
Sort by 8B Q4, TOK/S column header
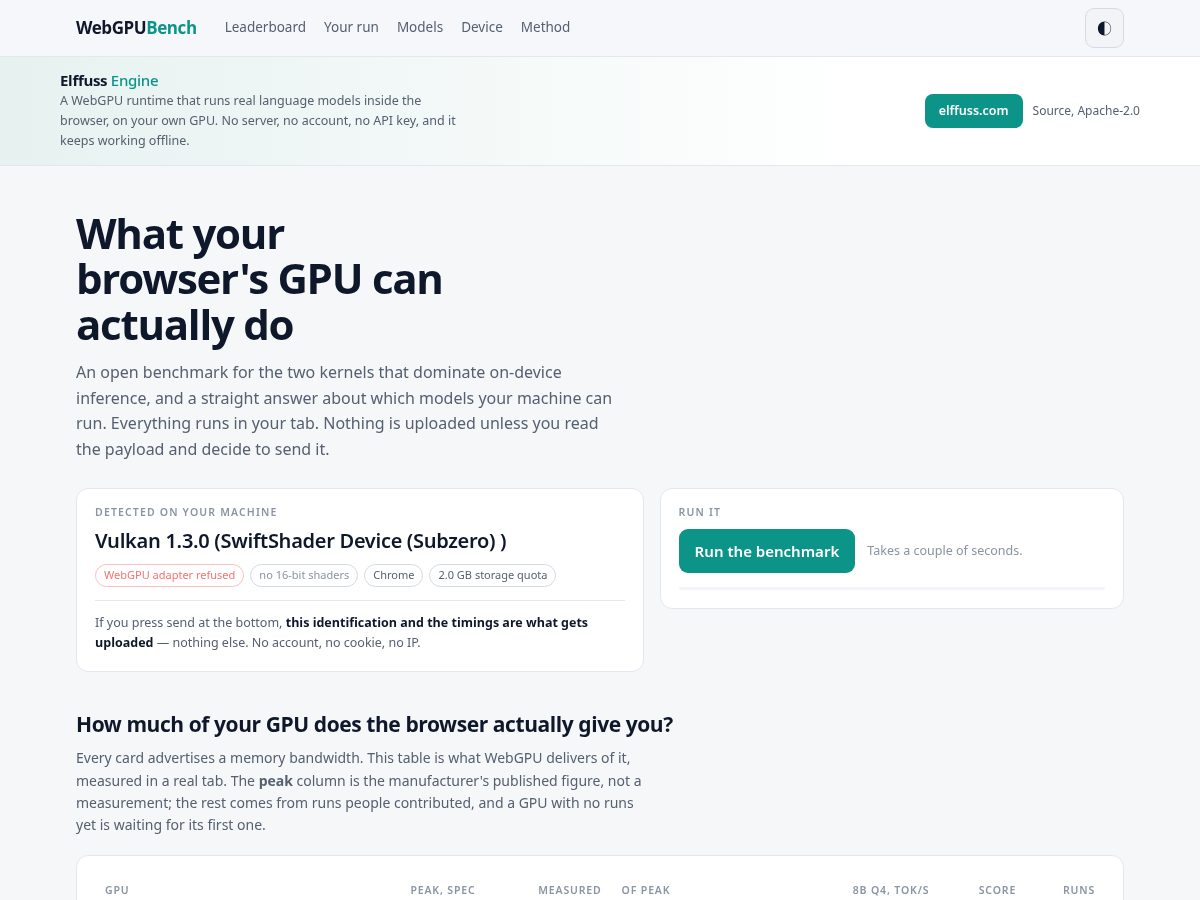(891, 890)
